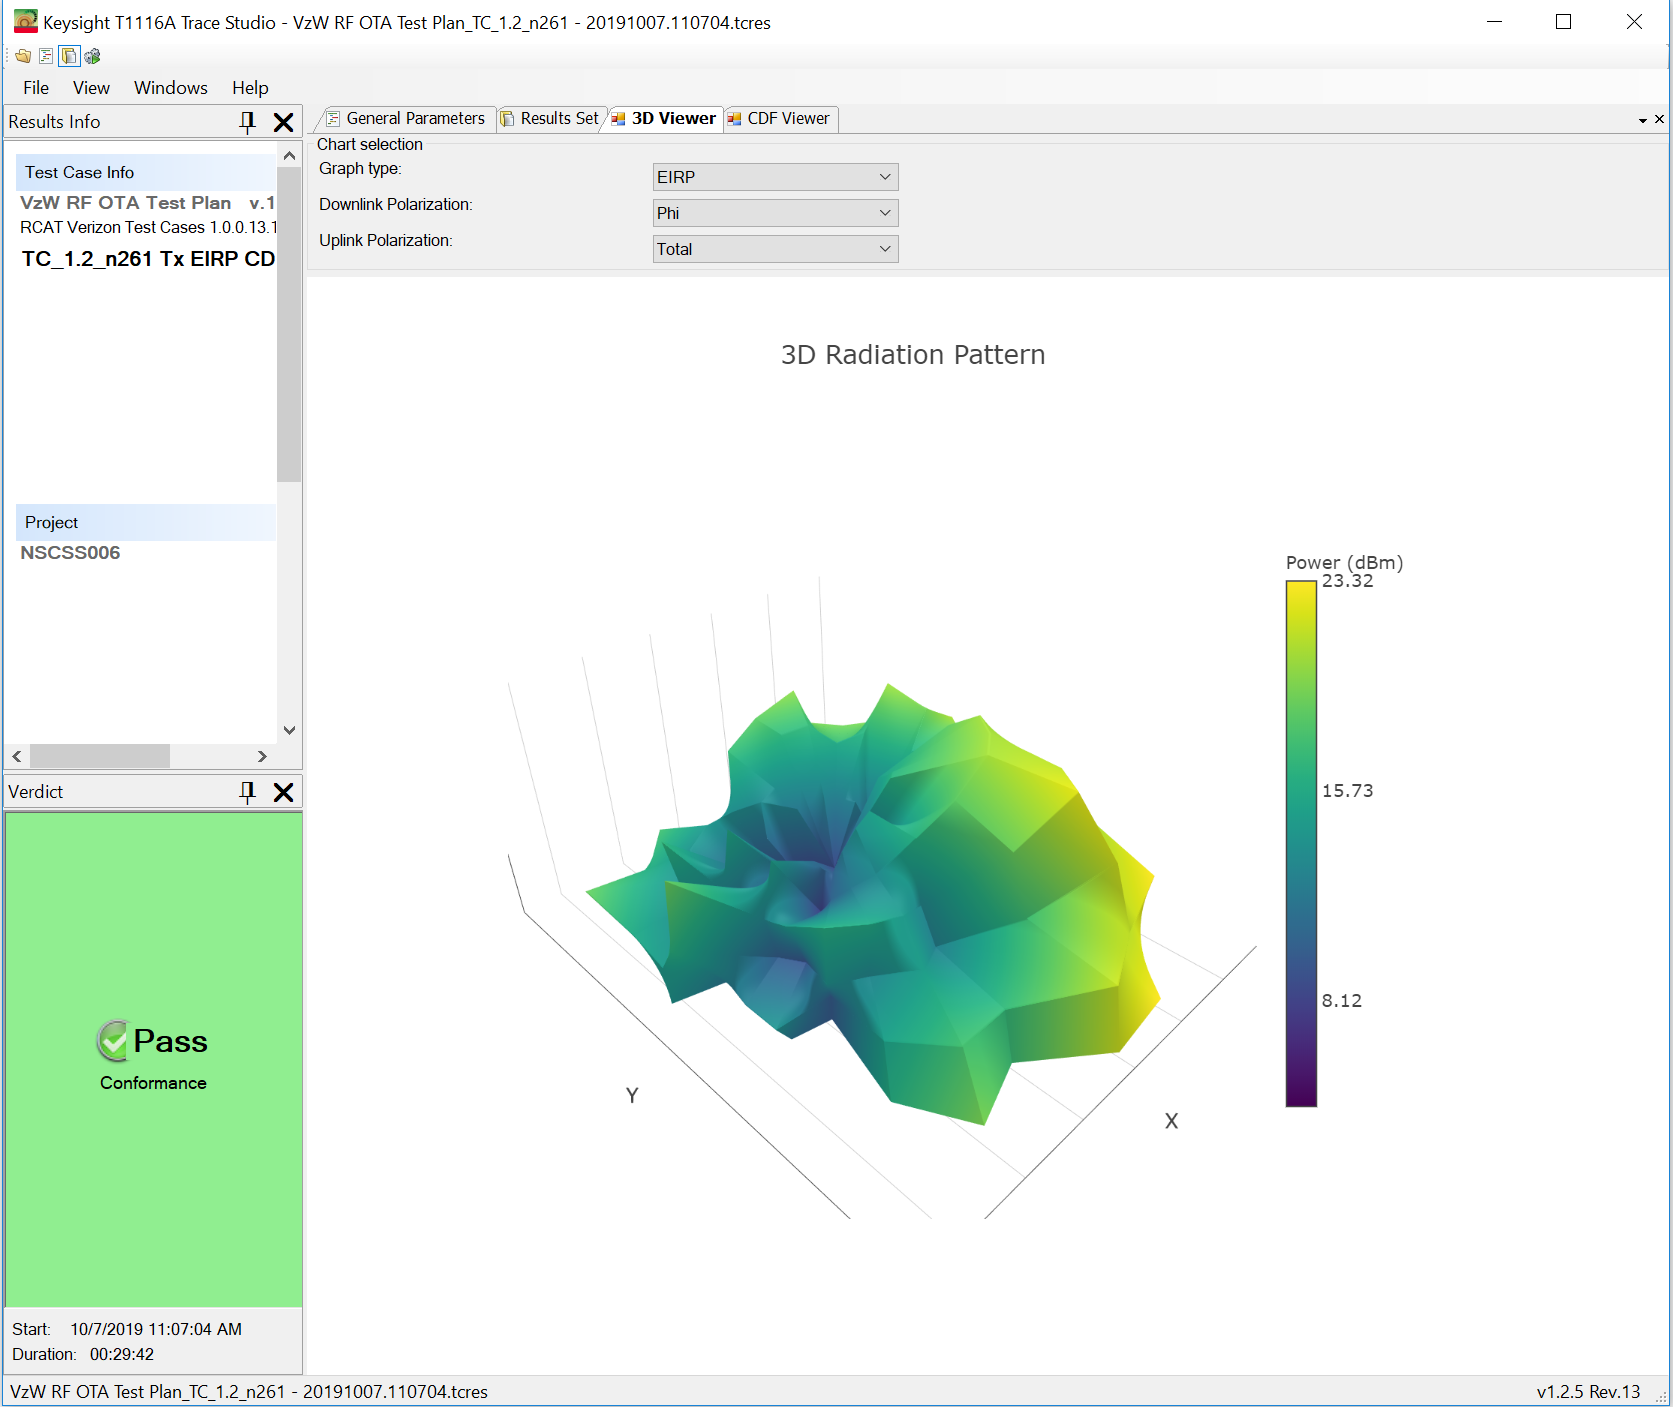The height and width of the screenshot is (1407, 1673).
Task: Switch to the CDF Viewer tab
Action: (x=780, y=119)
